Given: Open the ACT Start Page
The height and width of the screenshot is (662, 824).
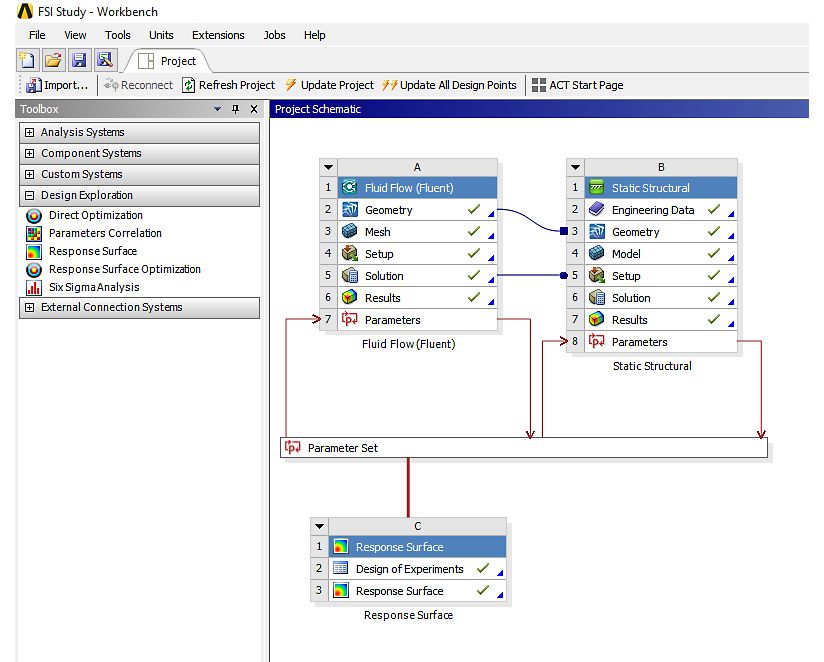Looking at the screenshot, I should (578, 85).
